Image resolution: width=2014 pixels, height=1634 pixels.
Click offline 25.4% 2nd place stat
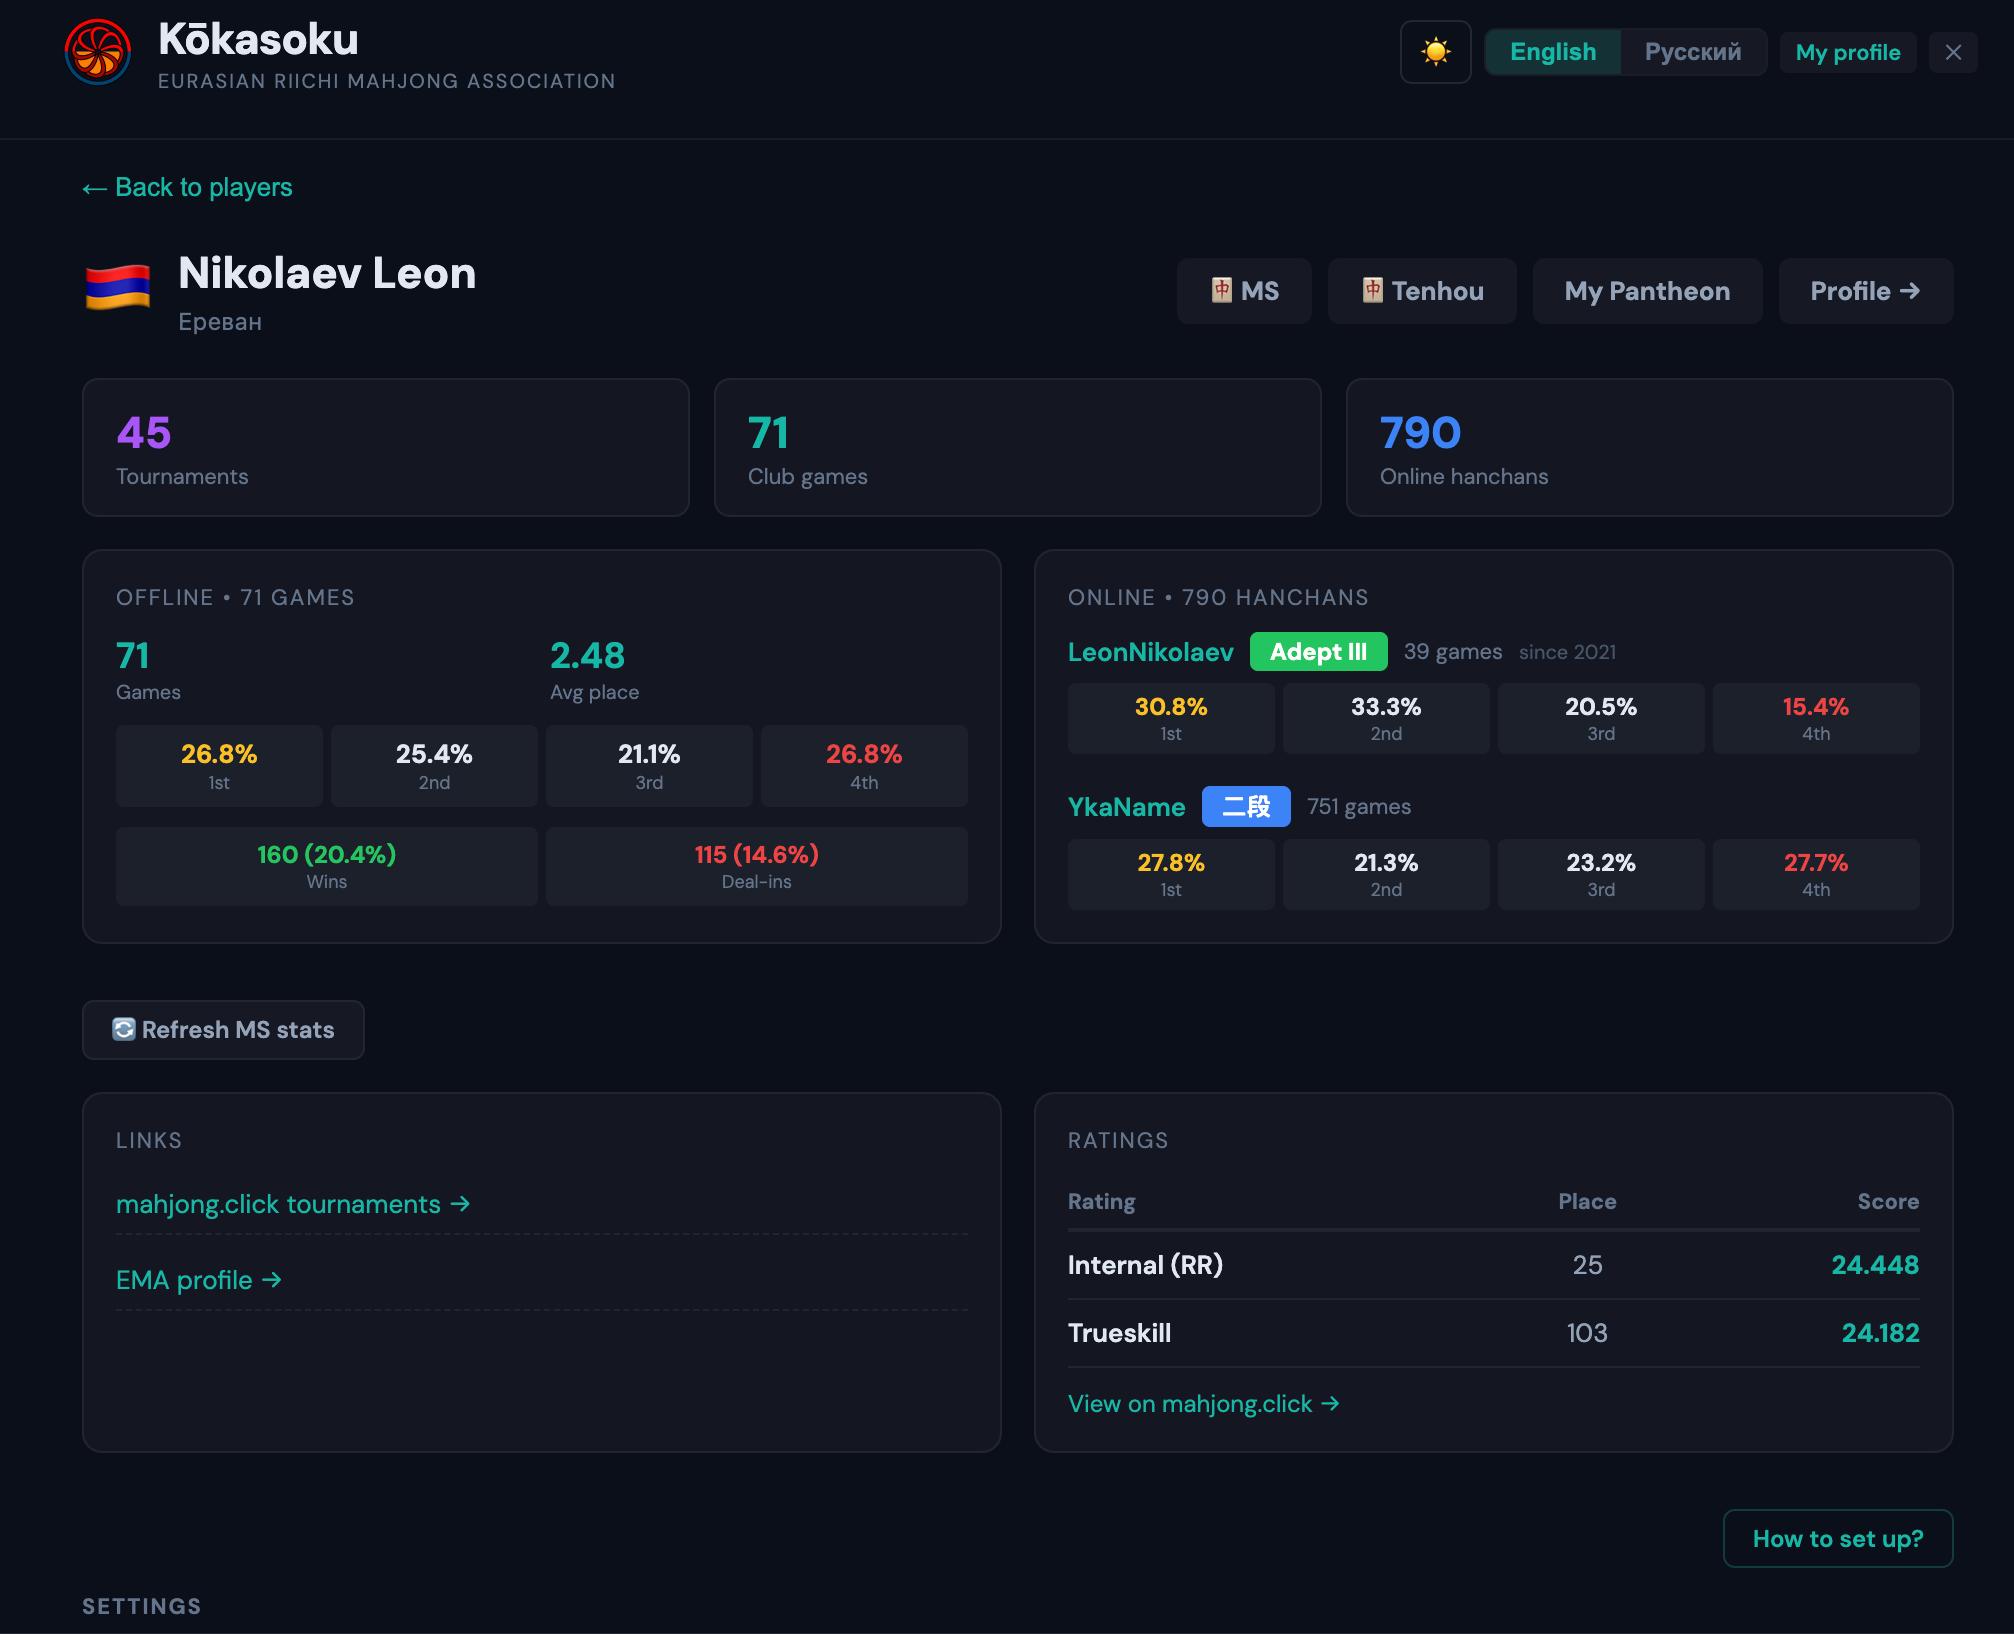click(x=434, y=766)
